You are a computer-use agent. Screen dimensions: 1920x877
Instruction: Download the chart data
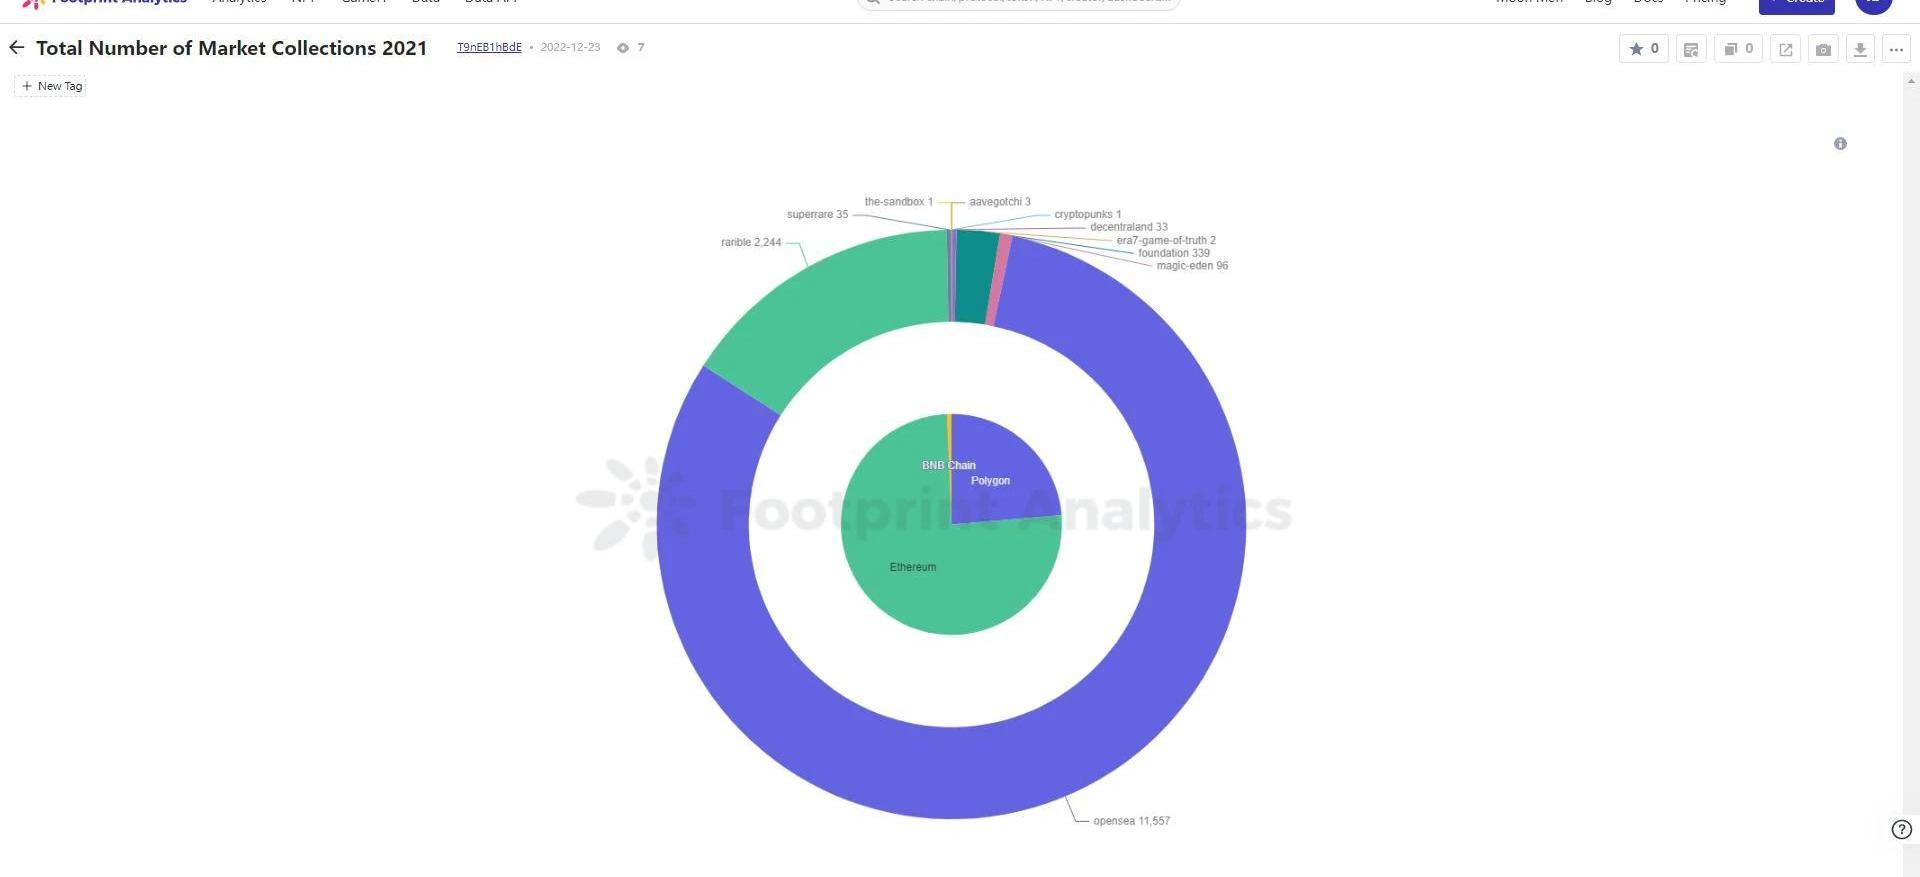[x=1860, y=49]
